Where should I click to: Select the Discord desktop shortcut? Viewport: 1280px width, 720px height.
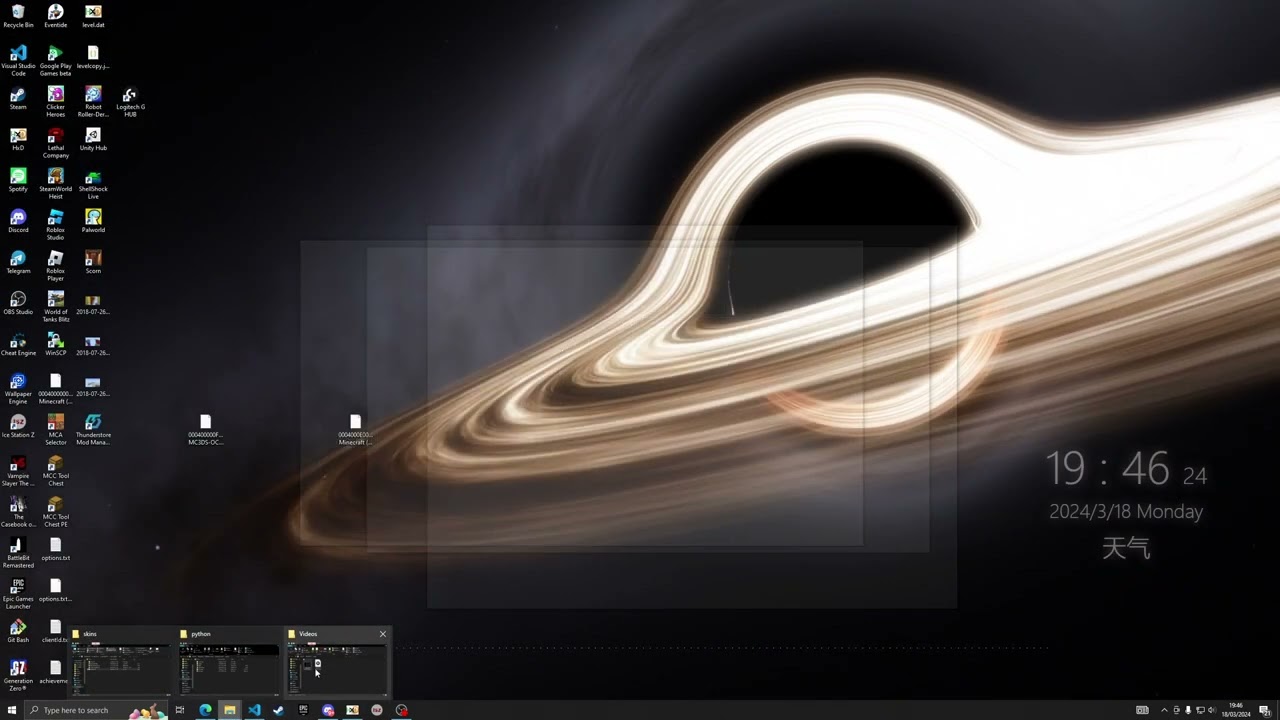18,221
